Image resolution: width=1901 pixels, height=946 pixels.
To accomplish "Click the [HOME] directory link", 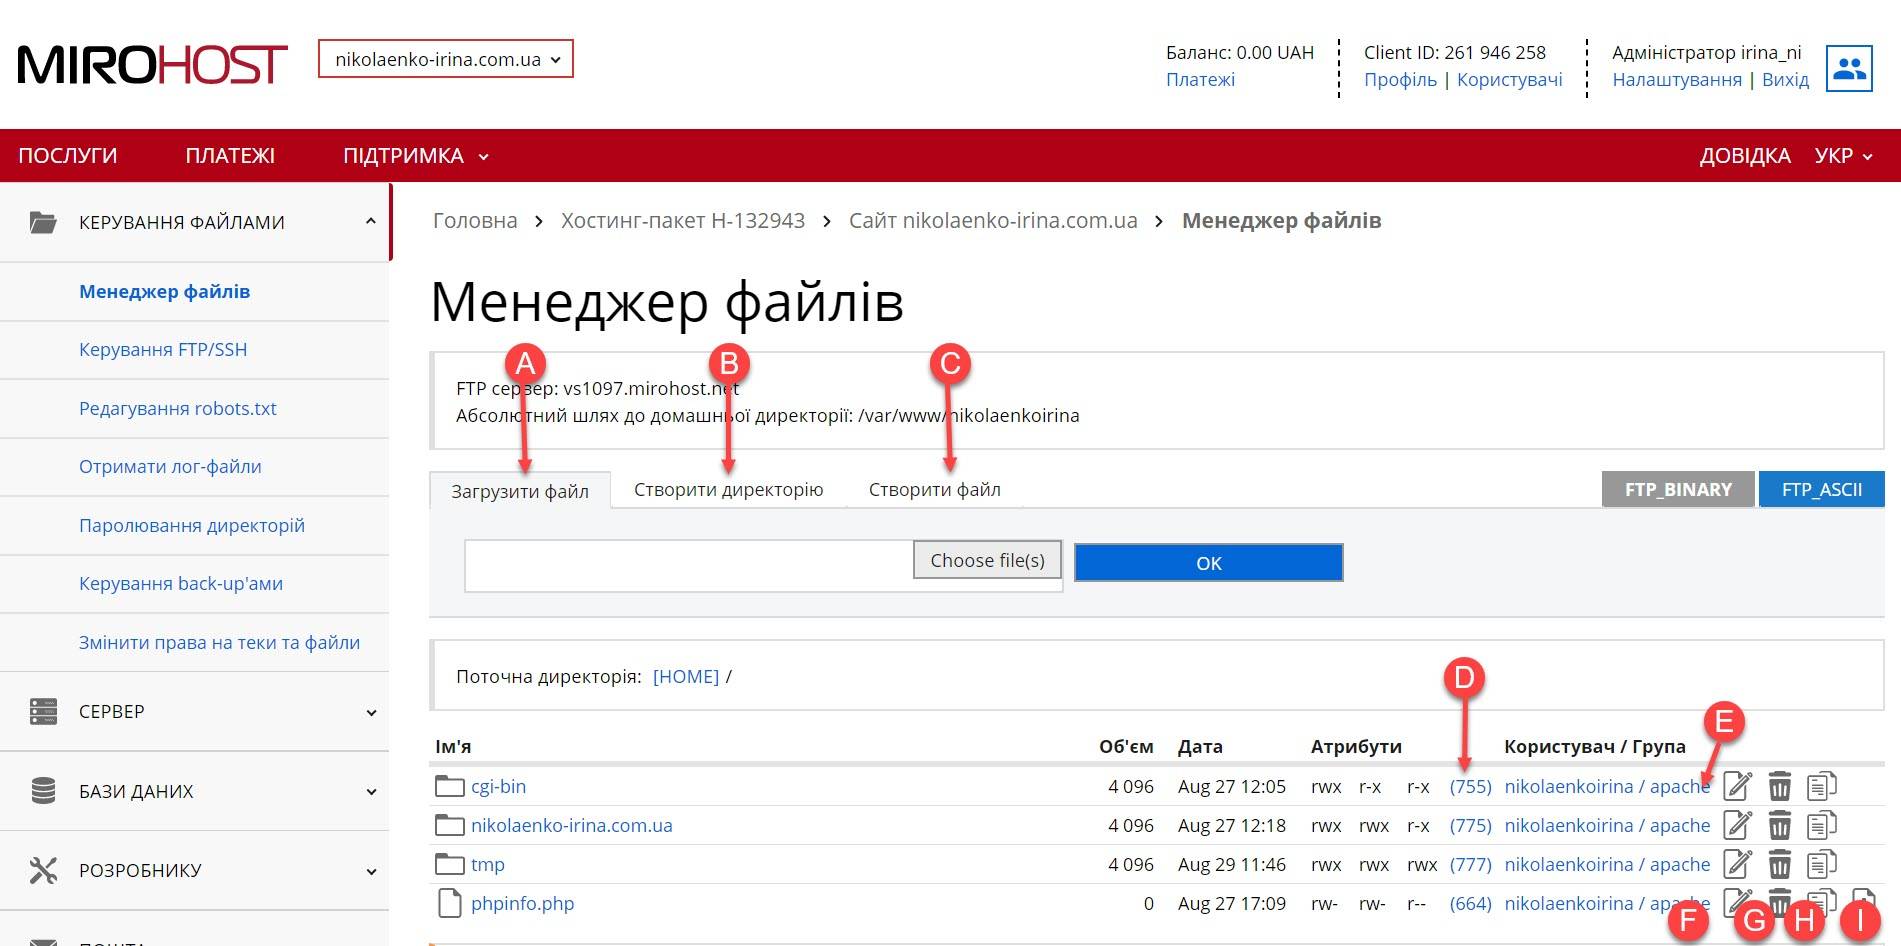I will coord(686,676).
